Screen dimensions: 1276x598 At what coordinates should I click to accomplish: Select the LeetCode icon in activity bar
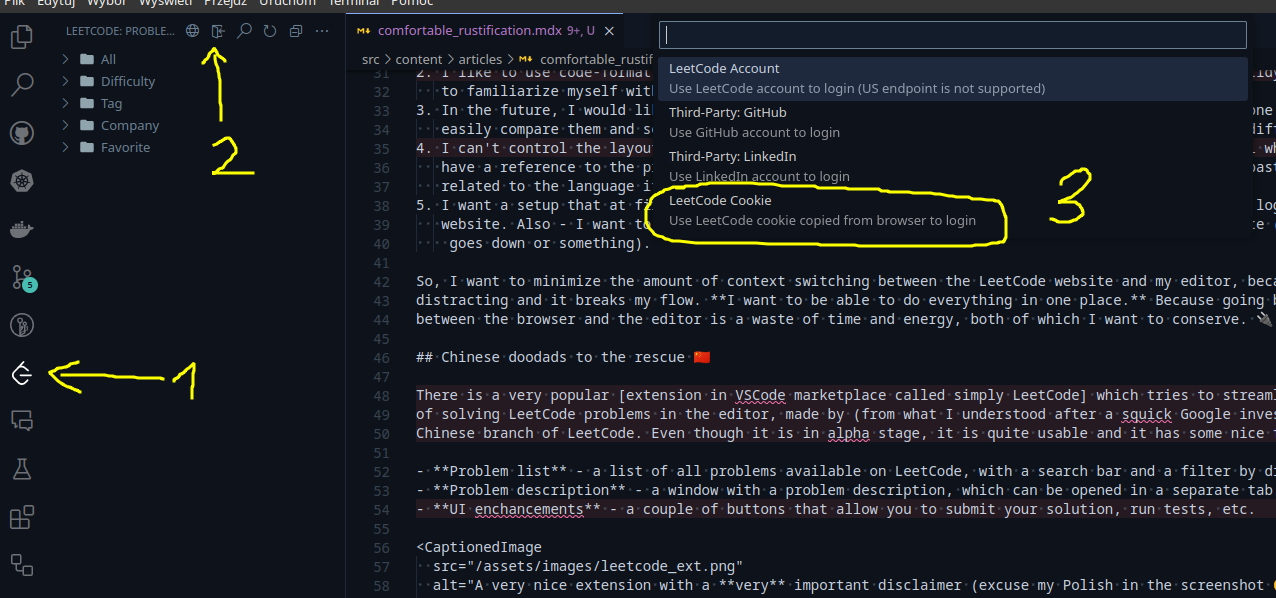coord(22,375)
